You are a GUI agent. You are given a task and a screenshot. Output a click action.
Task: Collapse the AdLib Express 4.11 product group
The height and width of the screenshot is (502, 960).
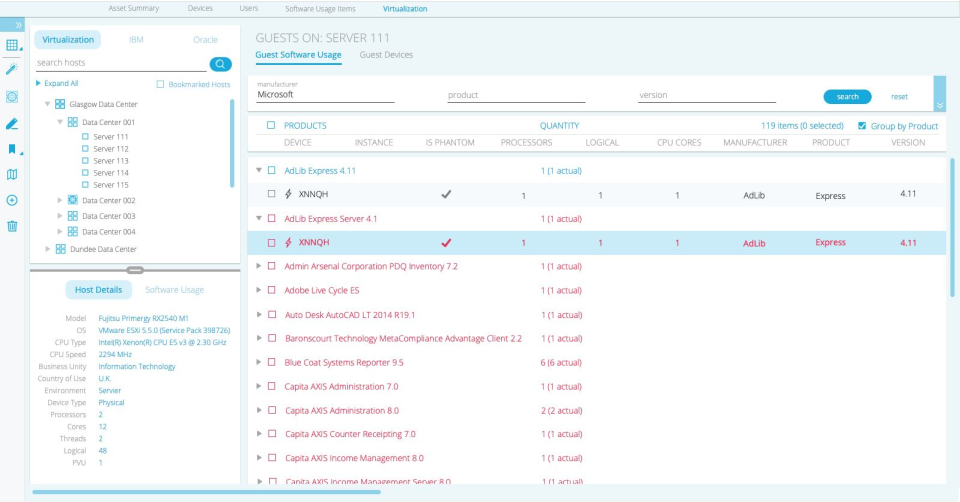(259, 170)
